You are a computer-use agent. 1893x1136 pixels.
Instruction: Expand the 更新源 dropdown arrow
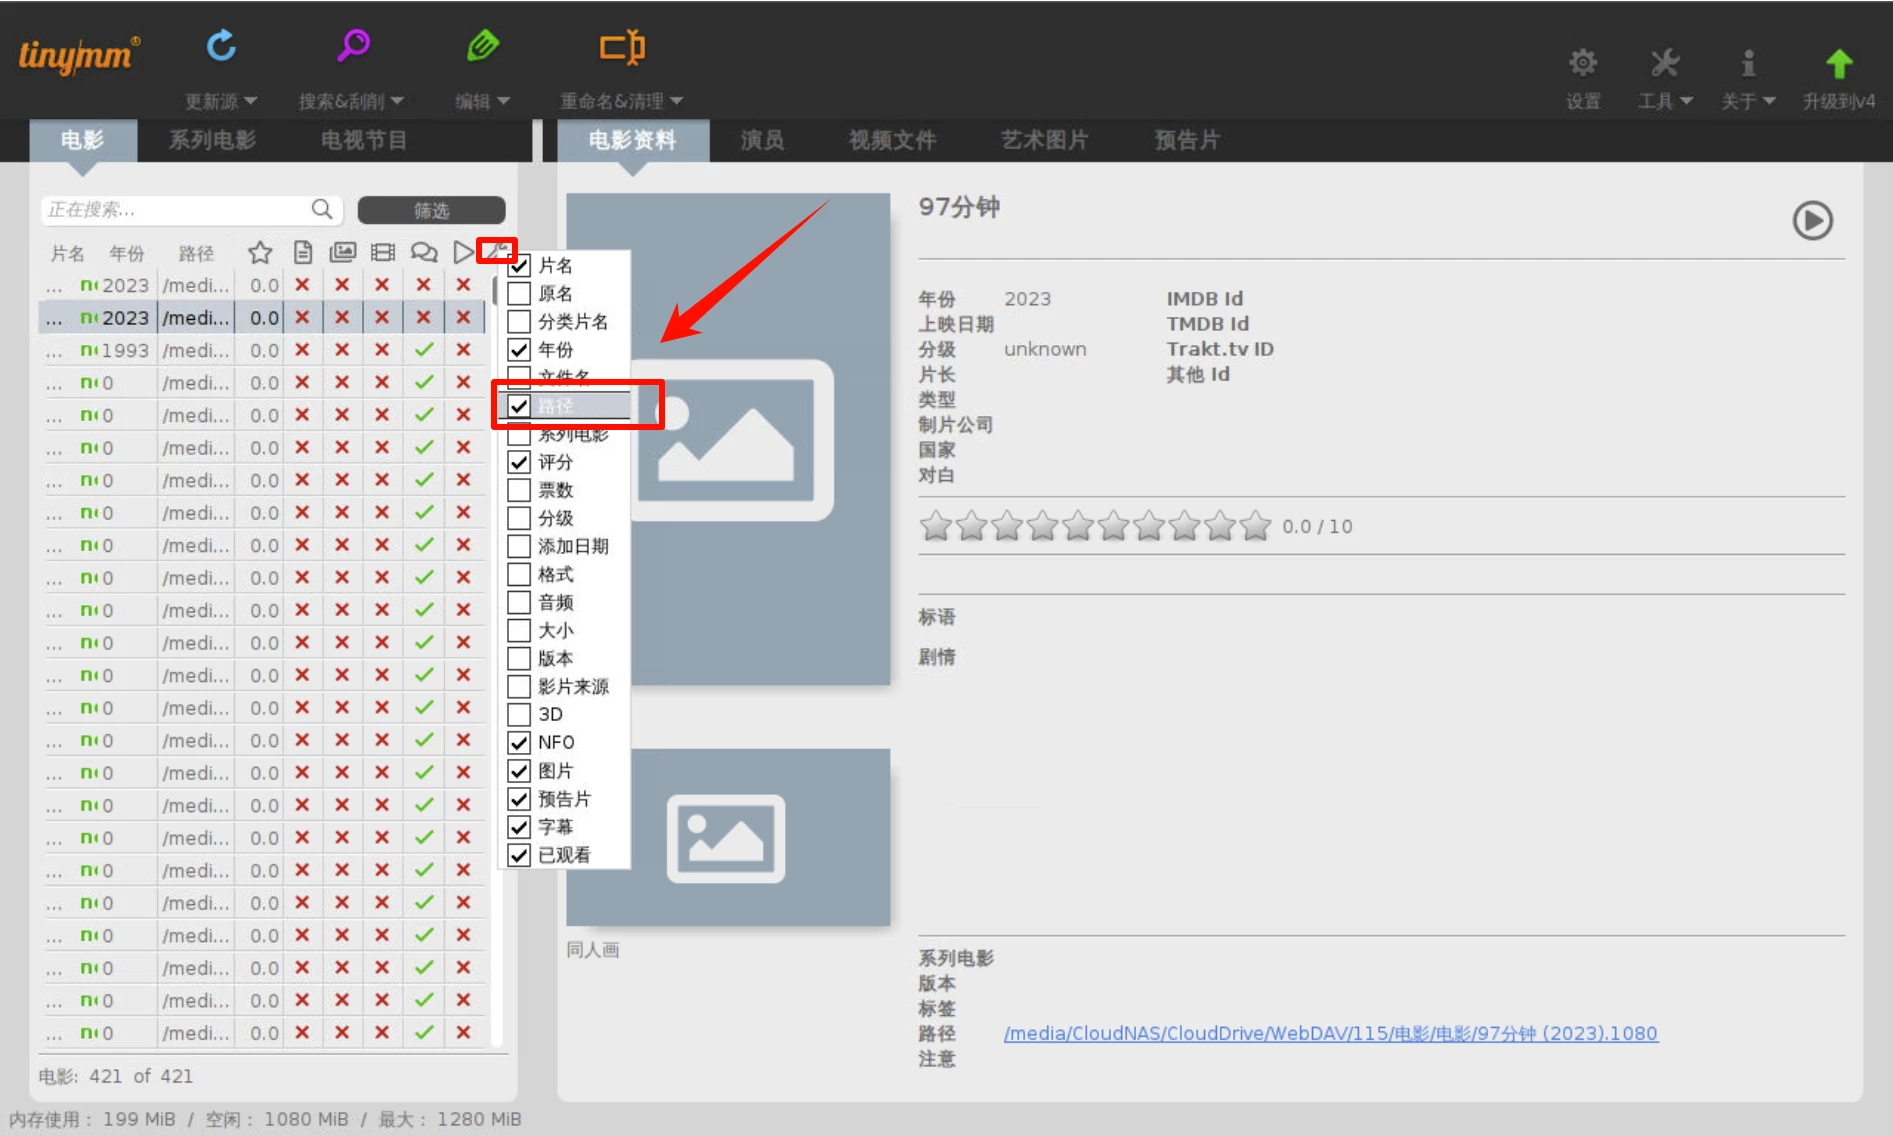coord(250,101)
